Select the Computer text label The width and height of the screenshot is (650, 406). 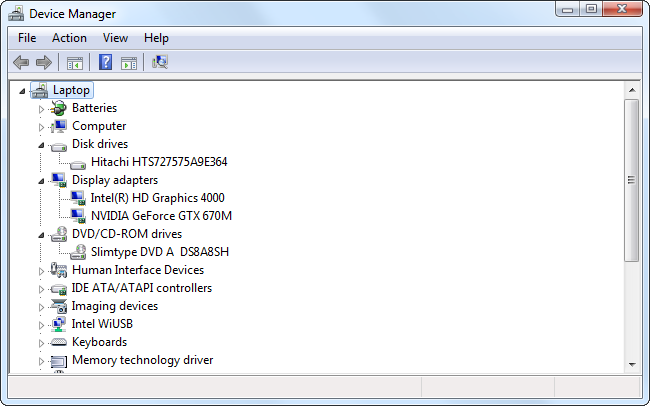(x=99, y=126)
